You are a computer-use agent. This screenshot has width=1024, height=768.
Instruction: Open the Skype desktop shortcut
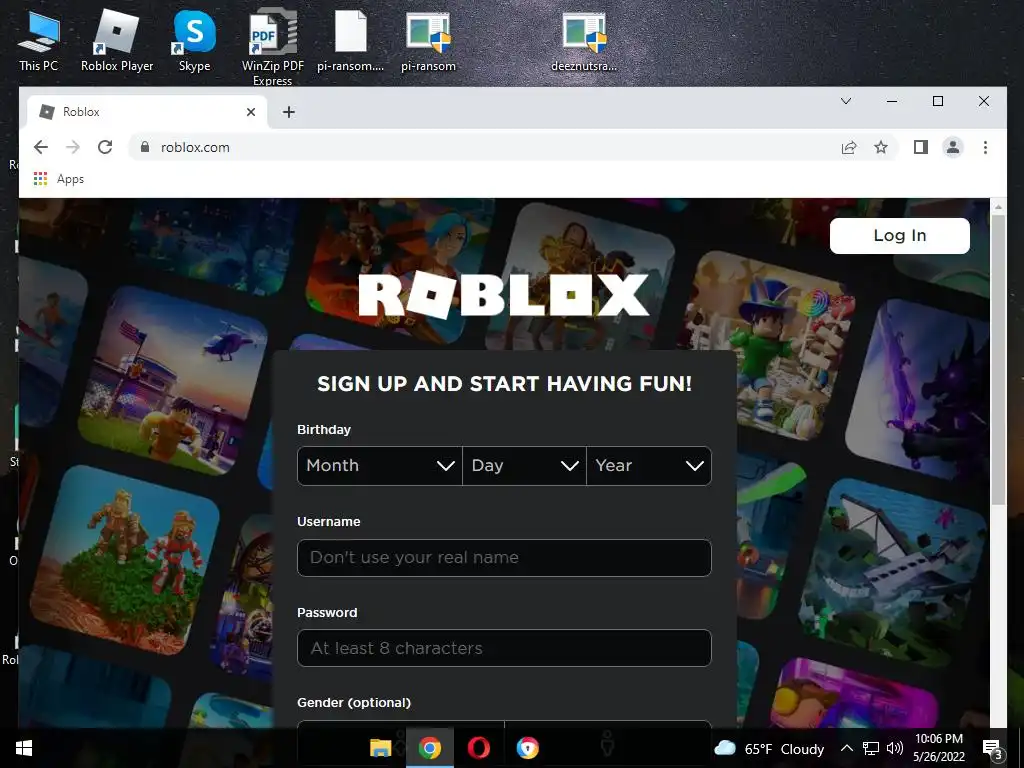[x=195, y=41]
